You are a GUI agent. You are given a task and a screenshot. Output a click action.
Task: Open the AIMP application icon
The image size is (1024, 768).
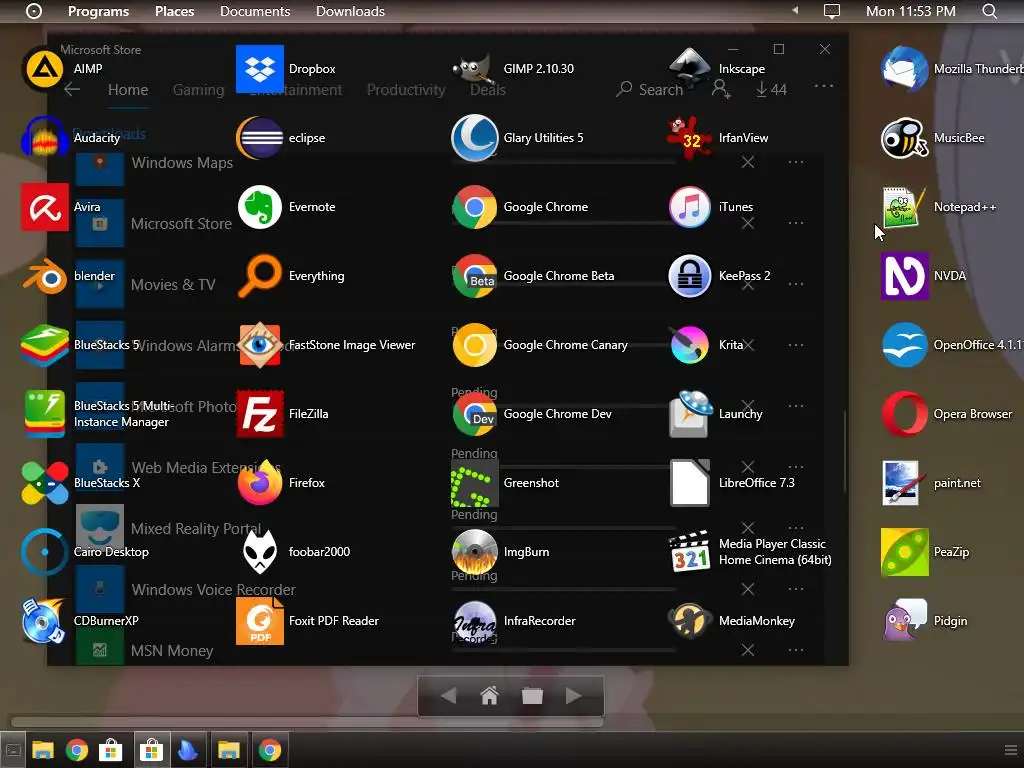coord(44,69)
